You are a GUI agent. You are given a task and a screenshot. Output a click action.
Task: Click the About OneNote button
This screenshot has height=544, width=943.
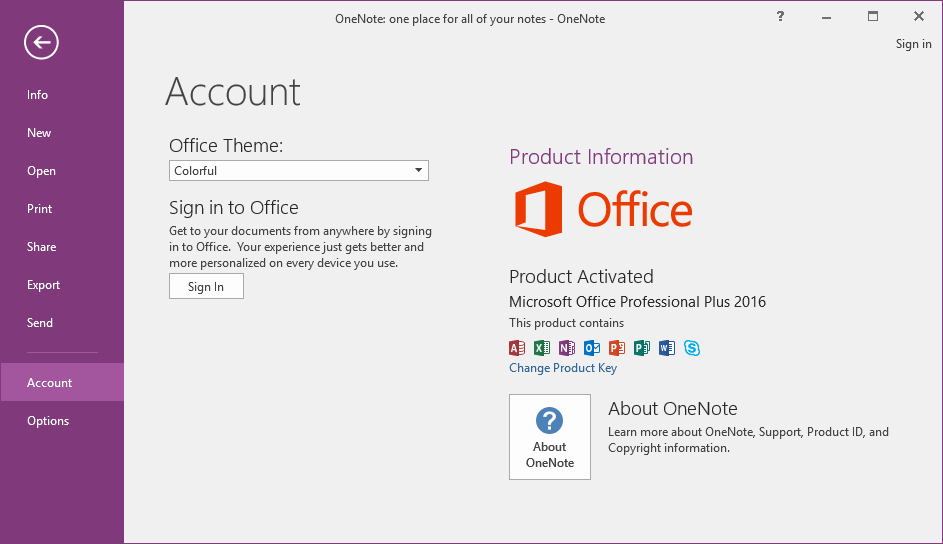pos(550,437)
